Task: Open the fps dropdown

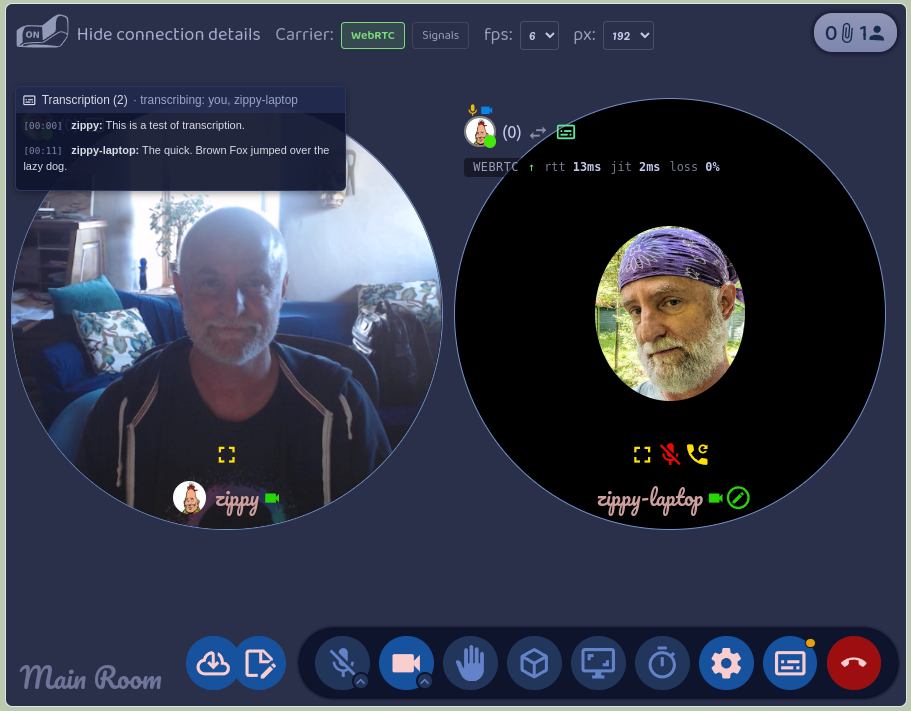Action: click(x=539, y=35)
